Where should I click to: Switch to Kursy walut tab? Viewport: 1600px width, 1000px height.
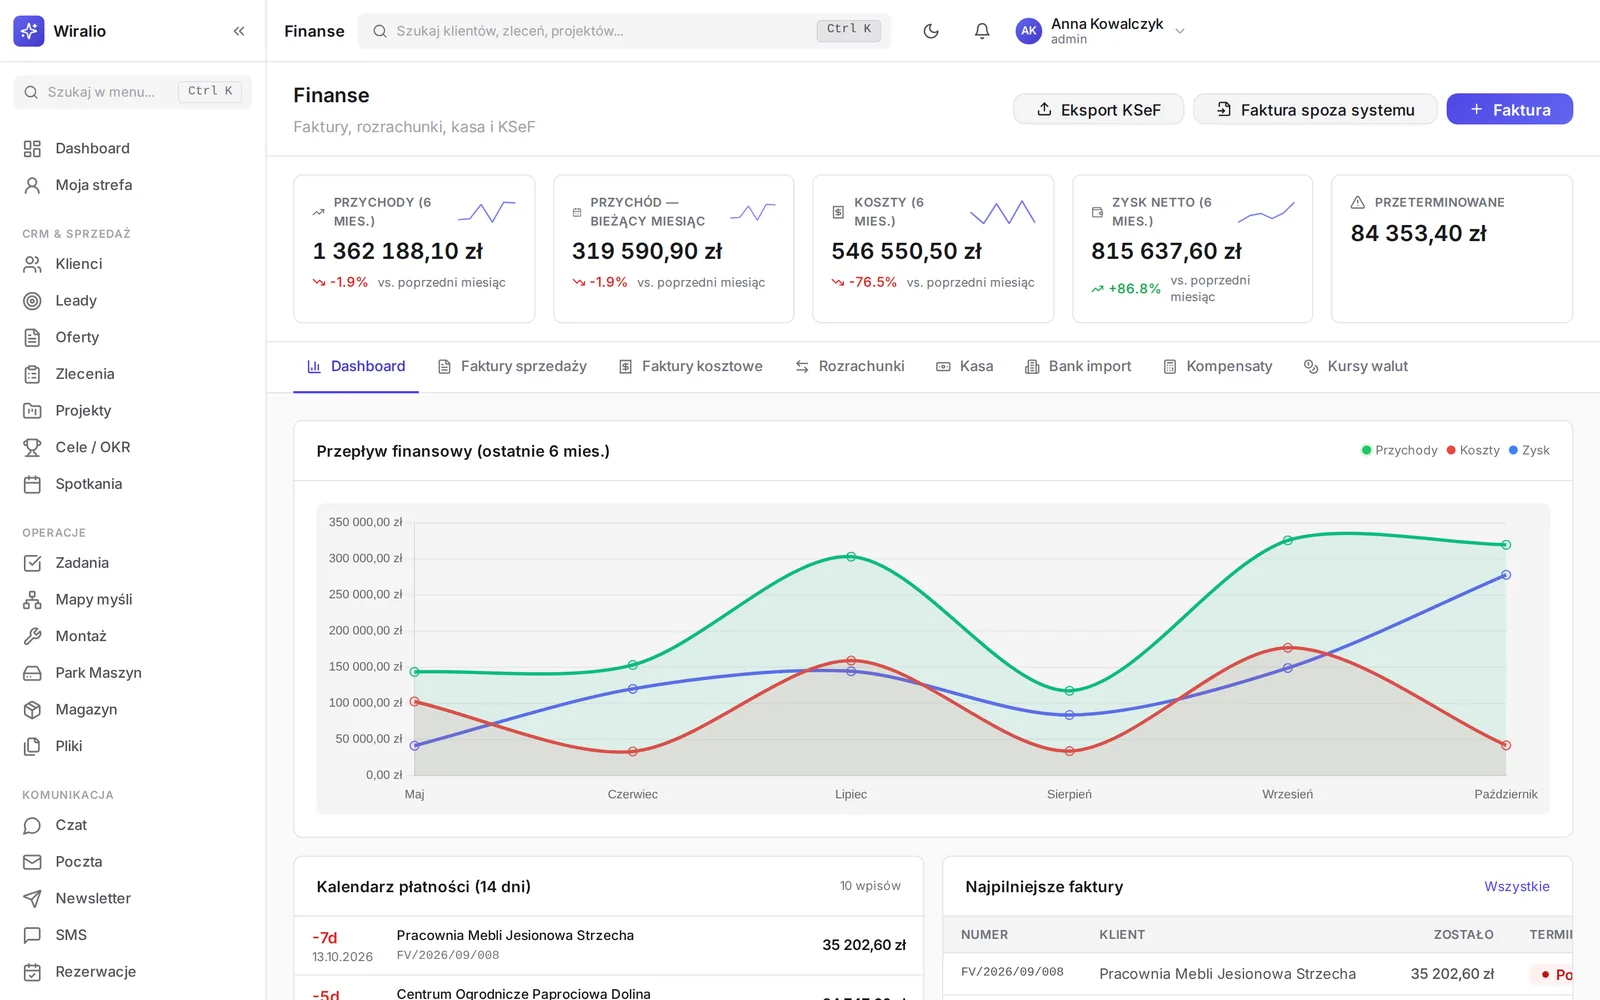coord(1356,367)
